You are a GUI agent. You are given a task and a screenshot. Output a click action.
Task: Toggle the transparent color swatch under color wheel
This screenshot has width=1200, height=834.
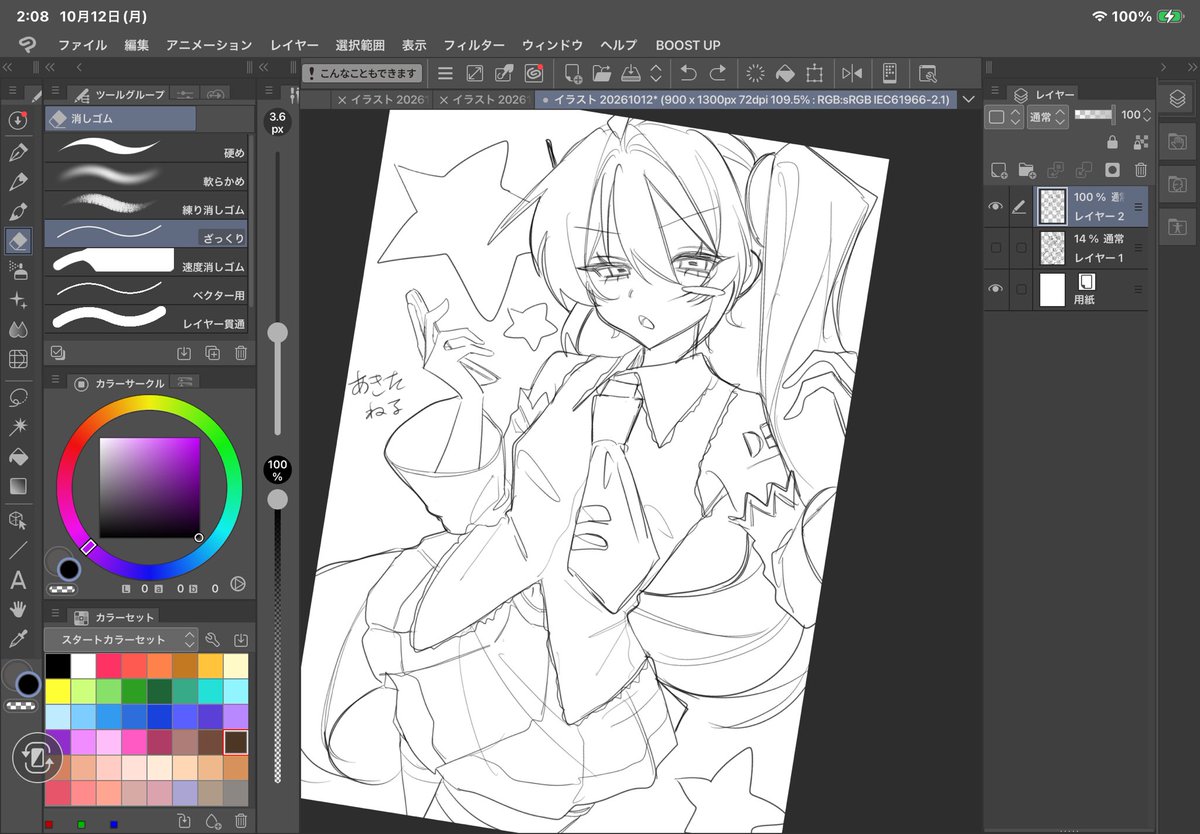[x=62, y=589]
